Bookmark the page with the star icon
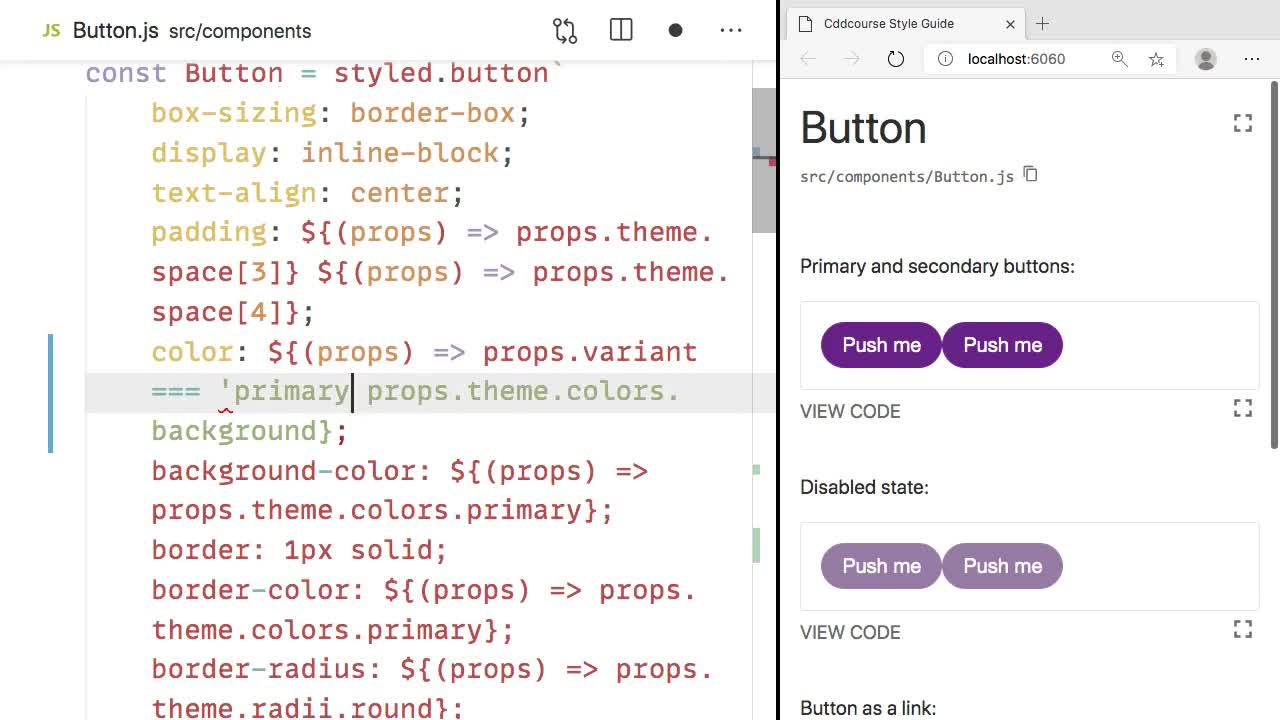This screenshot has height=720, width=1280. pos(1156,59)
